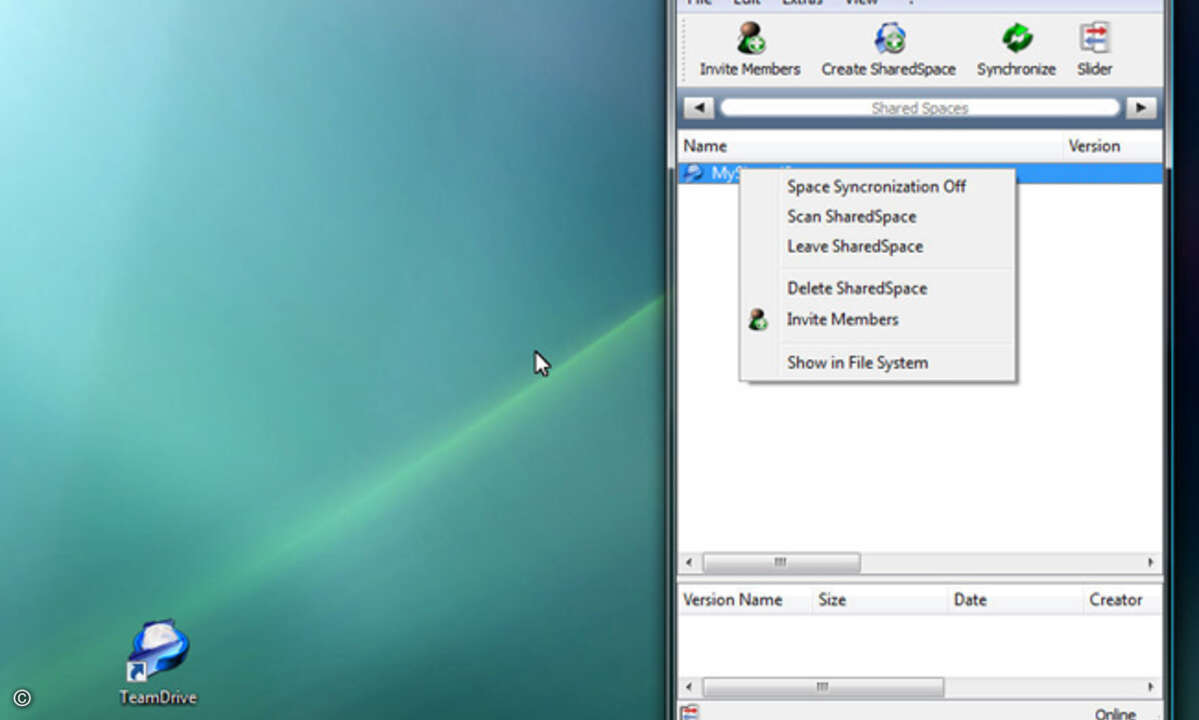The width and height of the screenshot is (1199, 720).
Task: Open Create SharedSpace from the toolbar
Action: point(889,47)
